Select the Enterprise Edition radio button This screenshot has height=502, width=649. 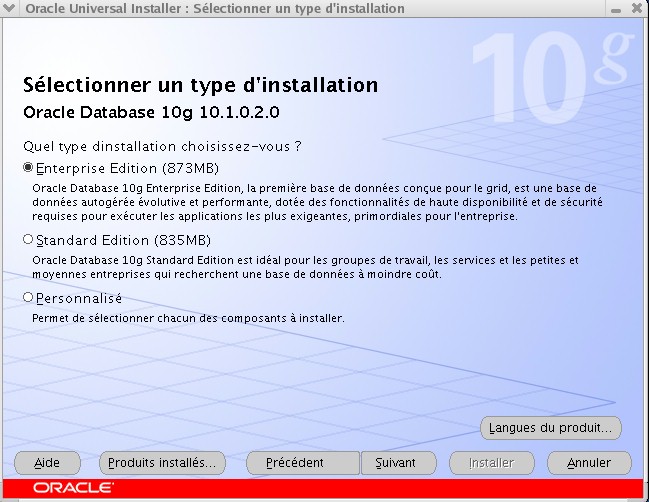28,167
